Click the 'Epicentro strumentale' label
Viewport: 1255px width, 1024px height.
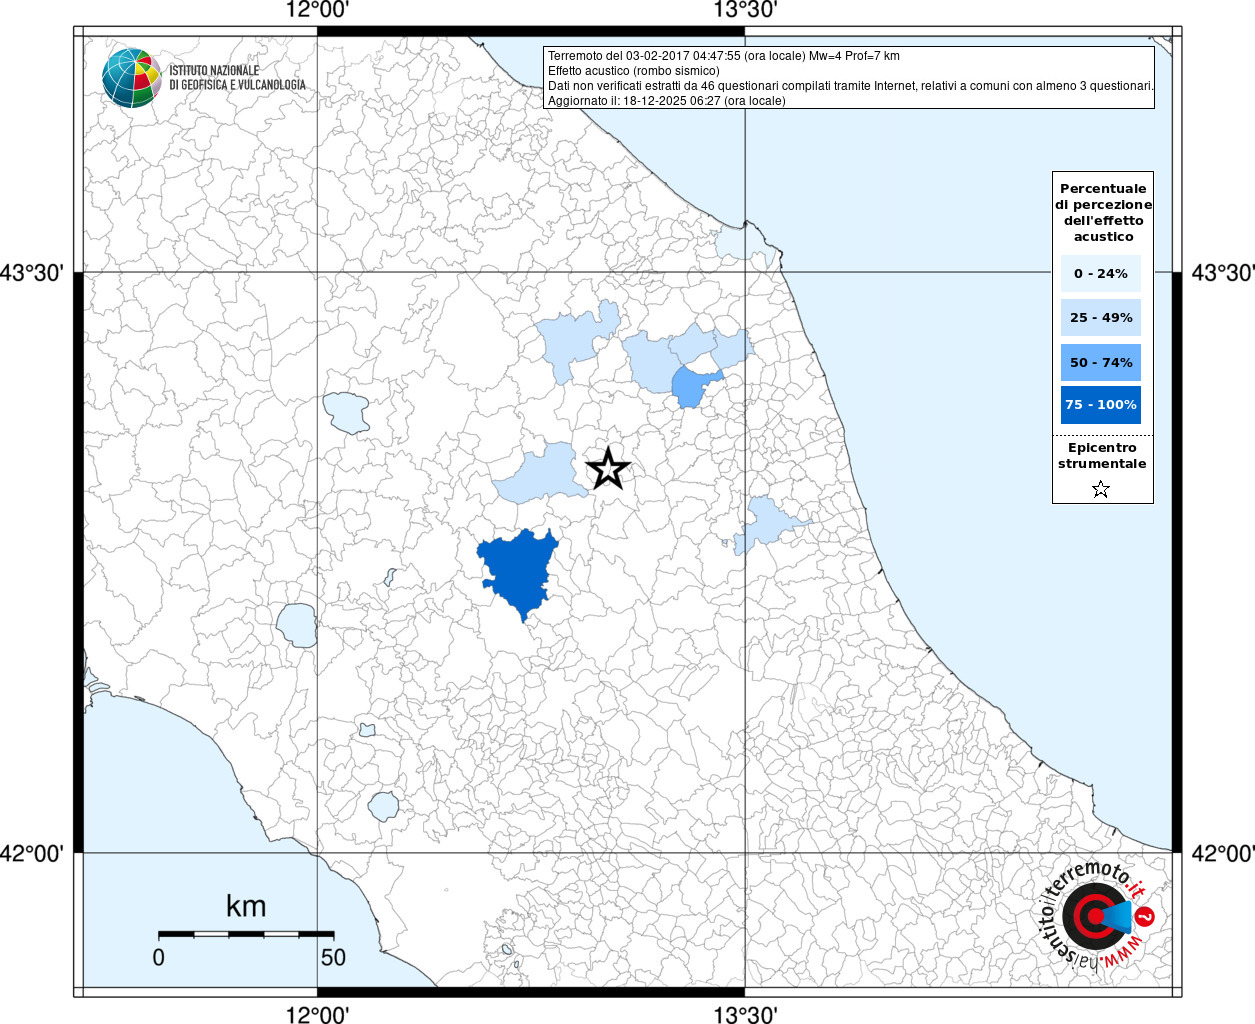[1102, 456]
